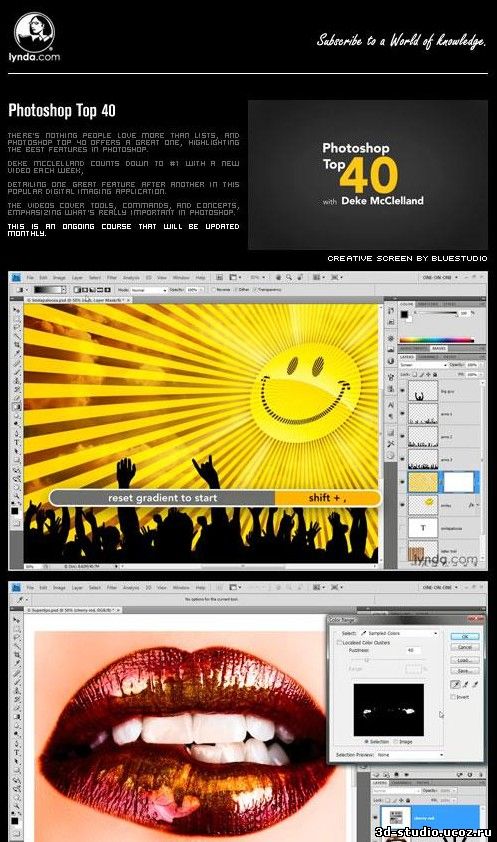Enable Localized Color Clusters checkbox
497x842 pixels.
tap(339, 643)
